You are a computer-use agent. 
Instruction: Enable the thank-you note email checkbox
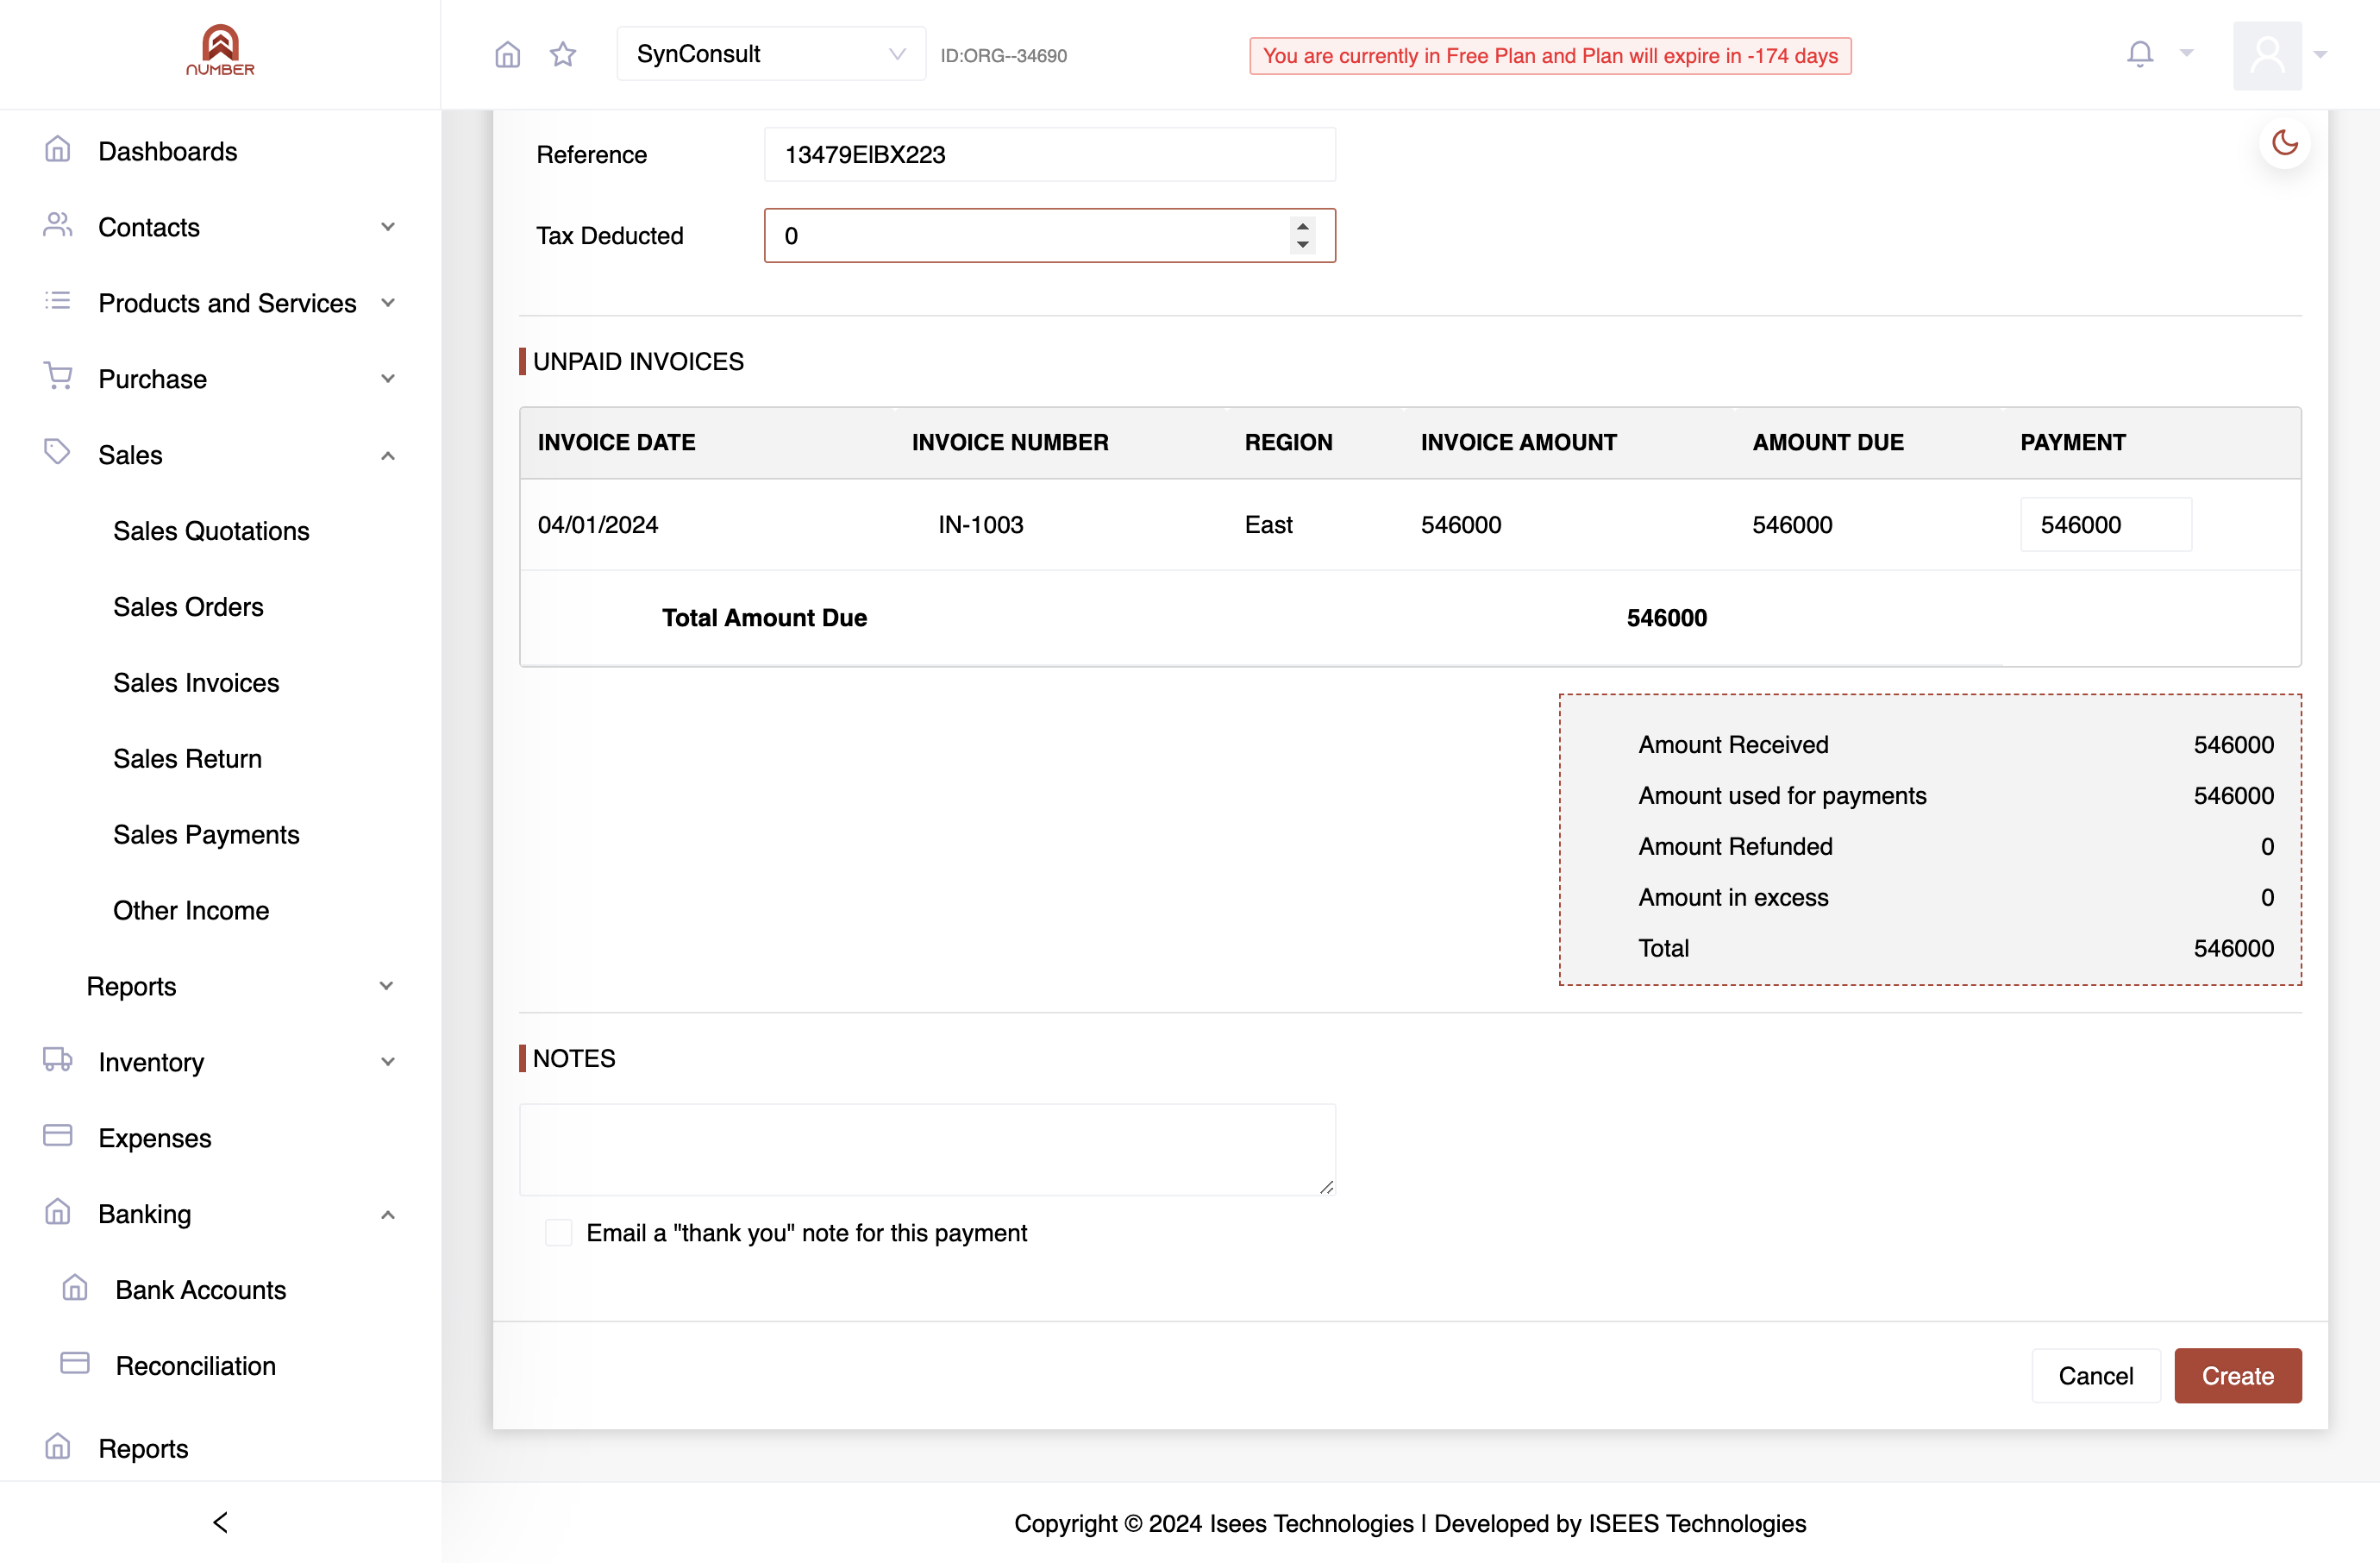[x=559, y=1233]
